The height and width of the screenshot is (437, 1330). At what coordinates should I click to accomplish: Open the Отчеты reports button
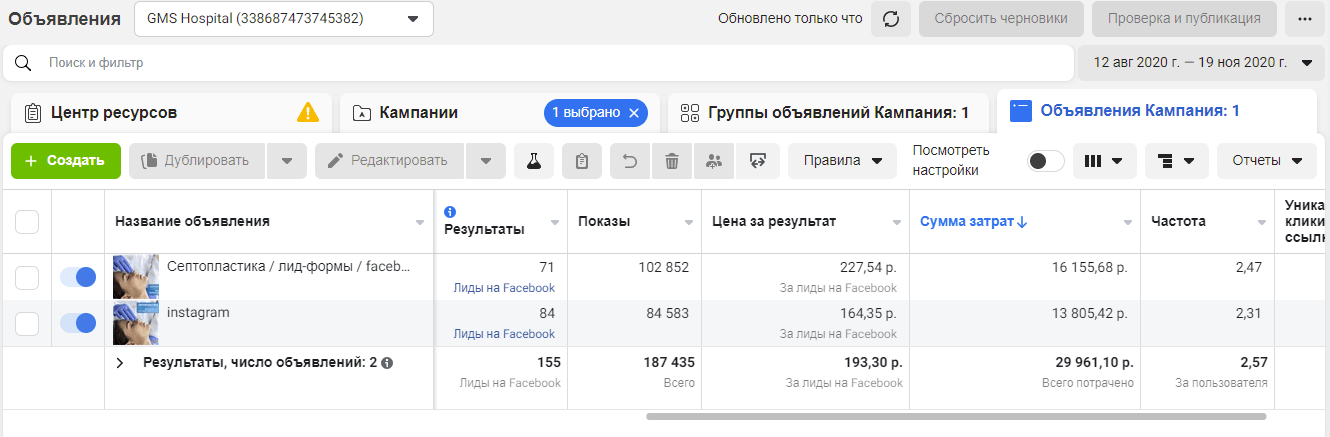click(x=1266, y=161)
